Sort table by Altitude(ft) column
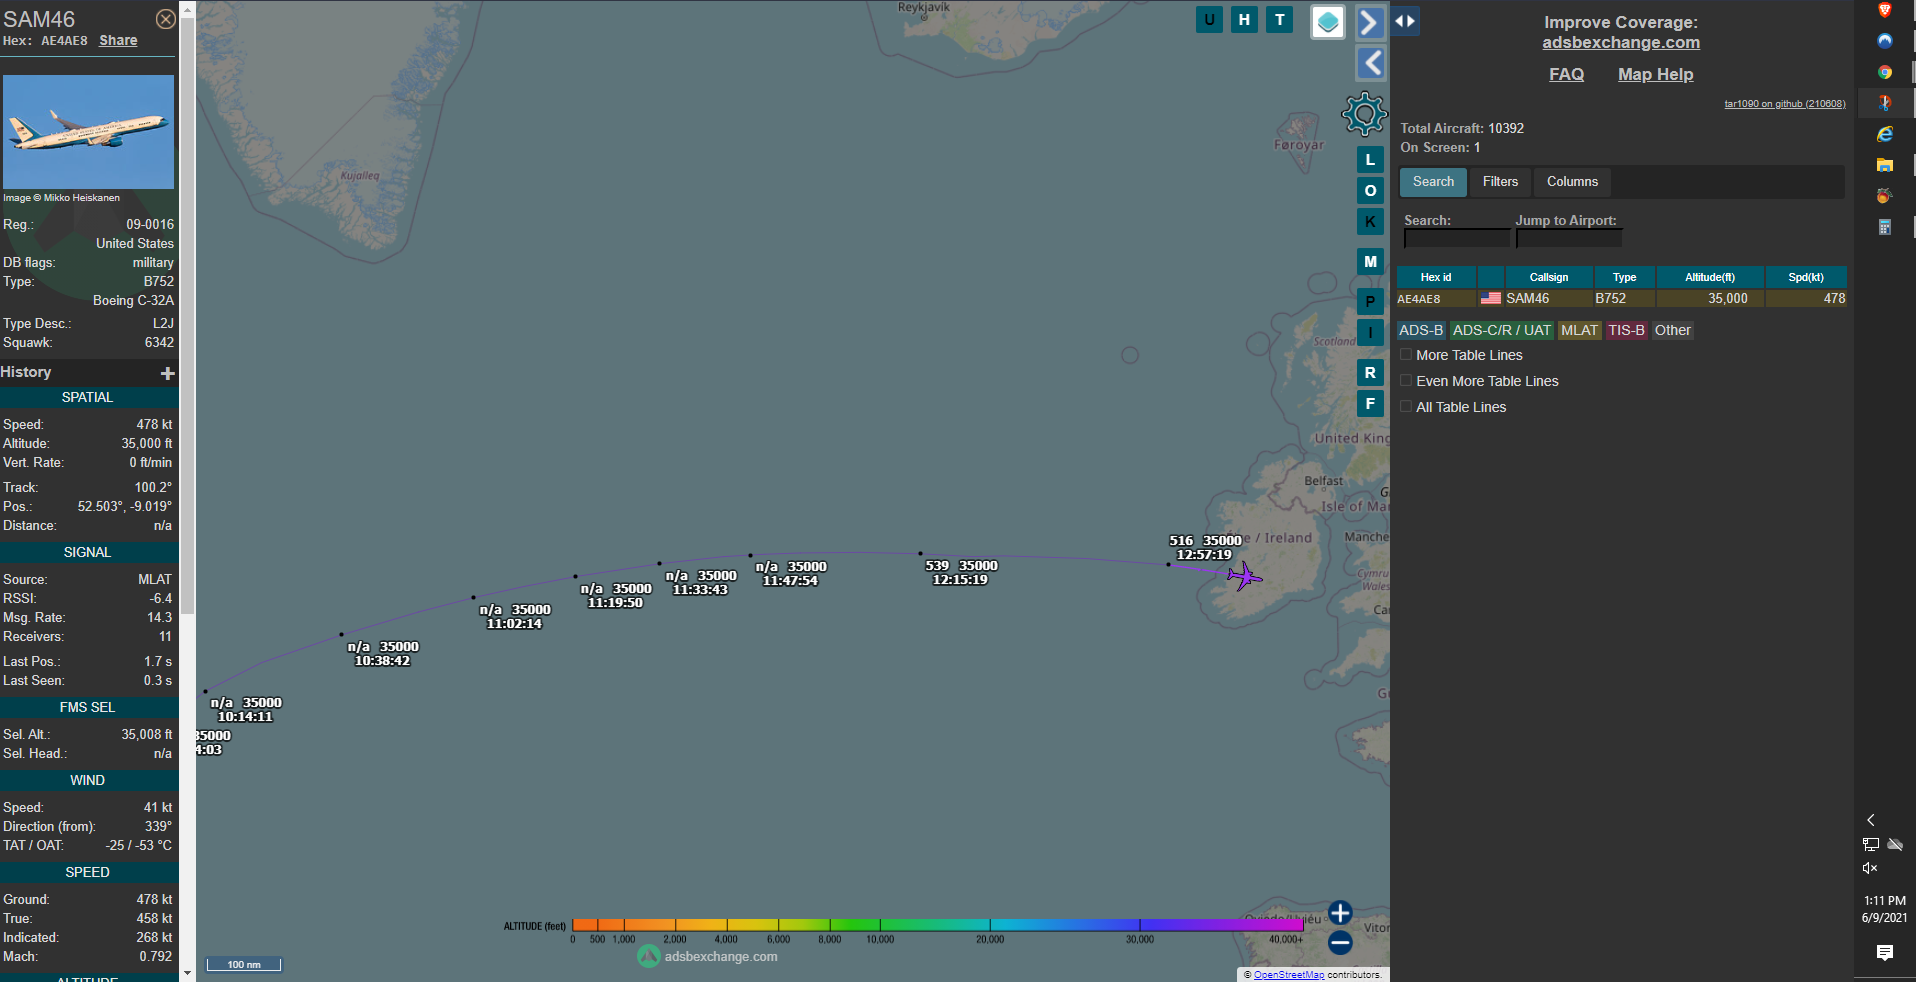Image resolution: width=1916 pixels, height=982 pixels. (x=1710, y=277)
